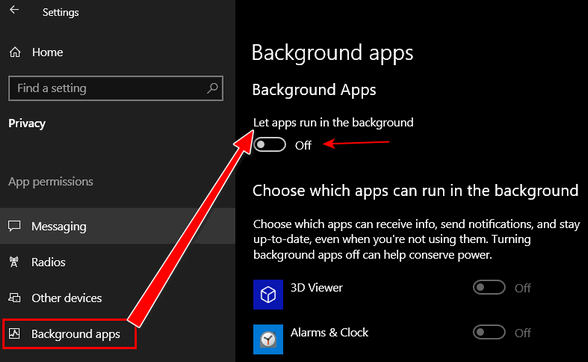Image resolution: width=588 pixels, height=362 pixels.
Task: Click the Privacy section heading
Action: (27, 123)
